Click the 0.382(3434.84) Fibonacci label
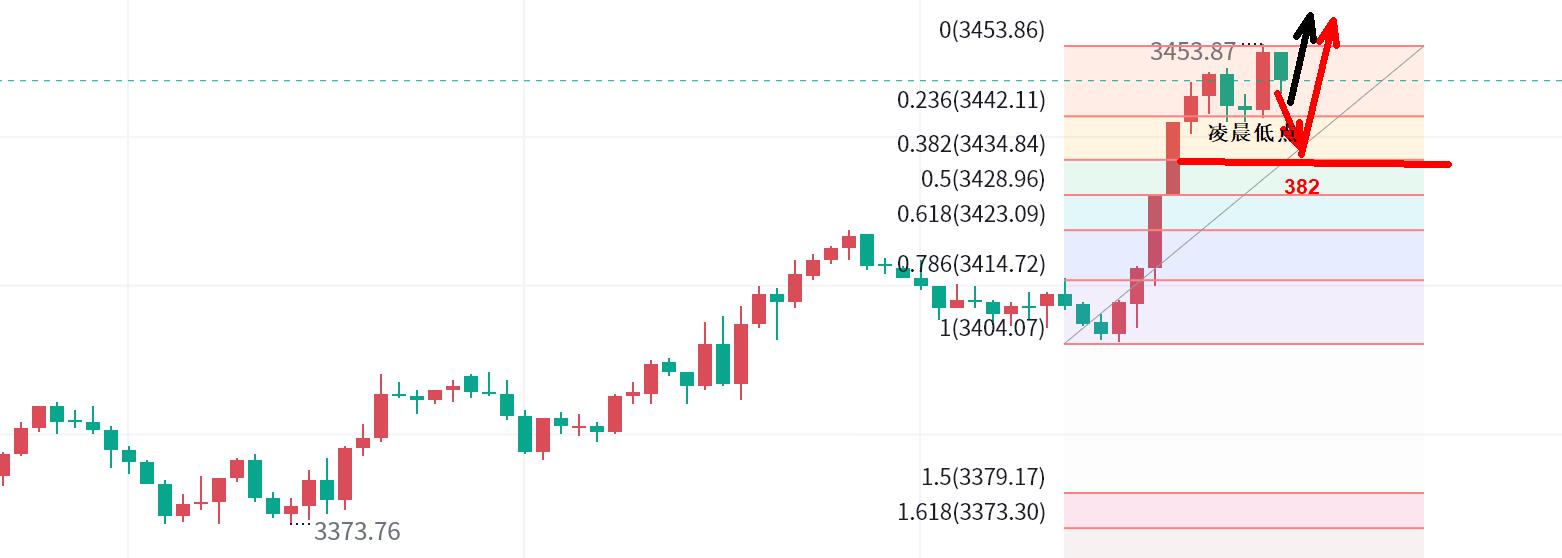1562x558 pixels. (970, 144)
